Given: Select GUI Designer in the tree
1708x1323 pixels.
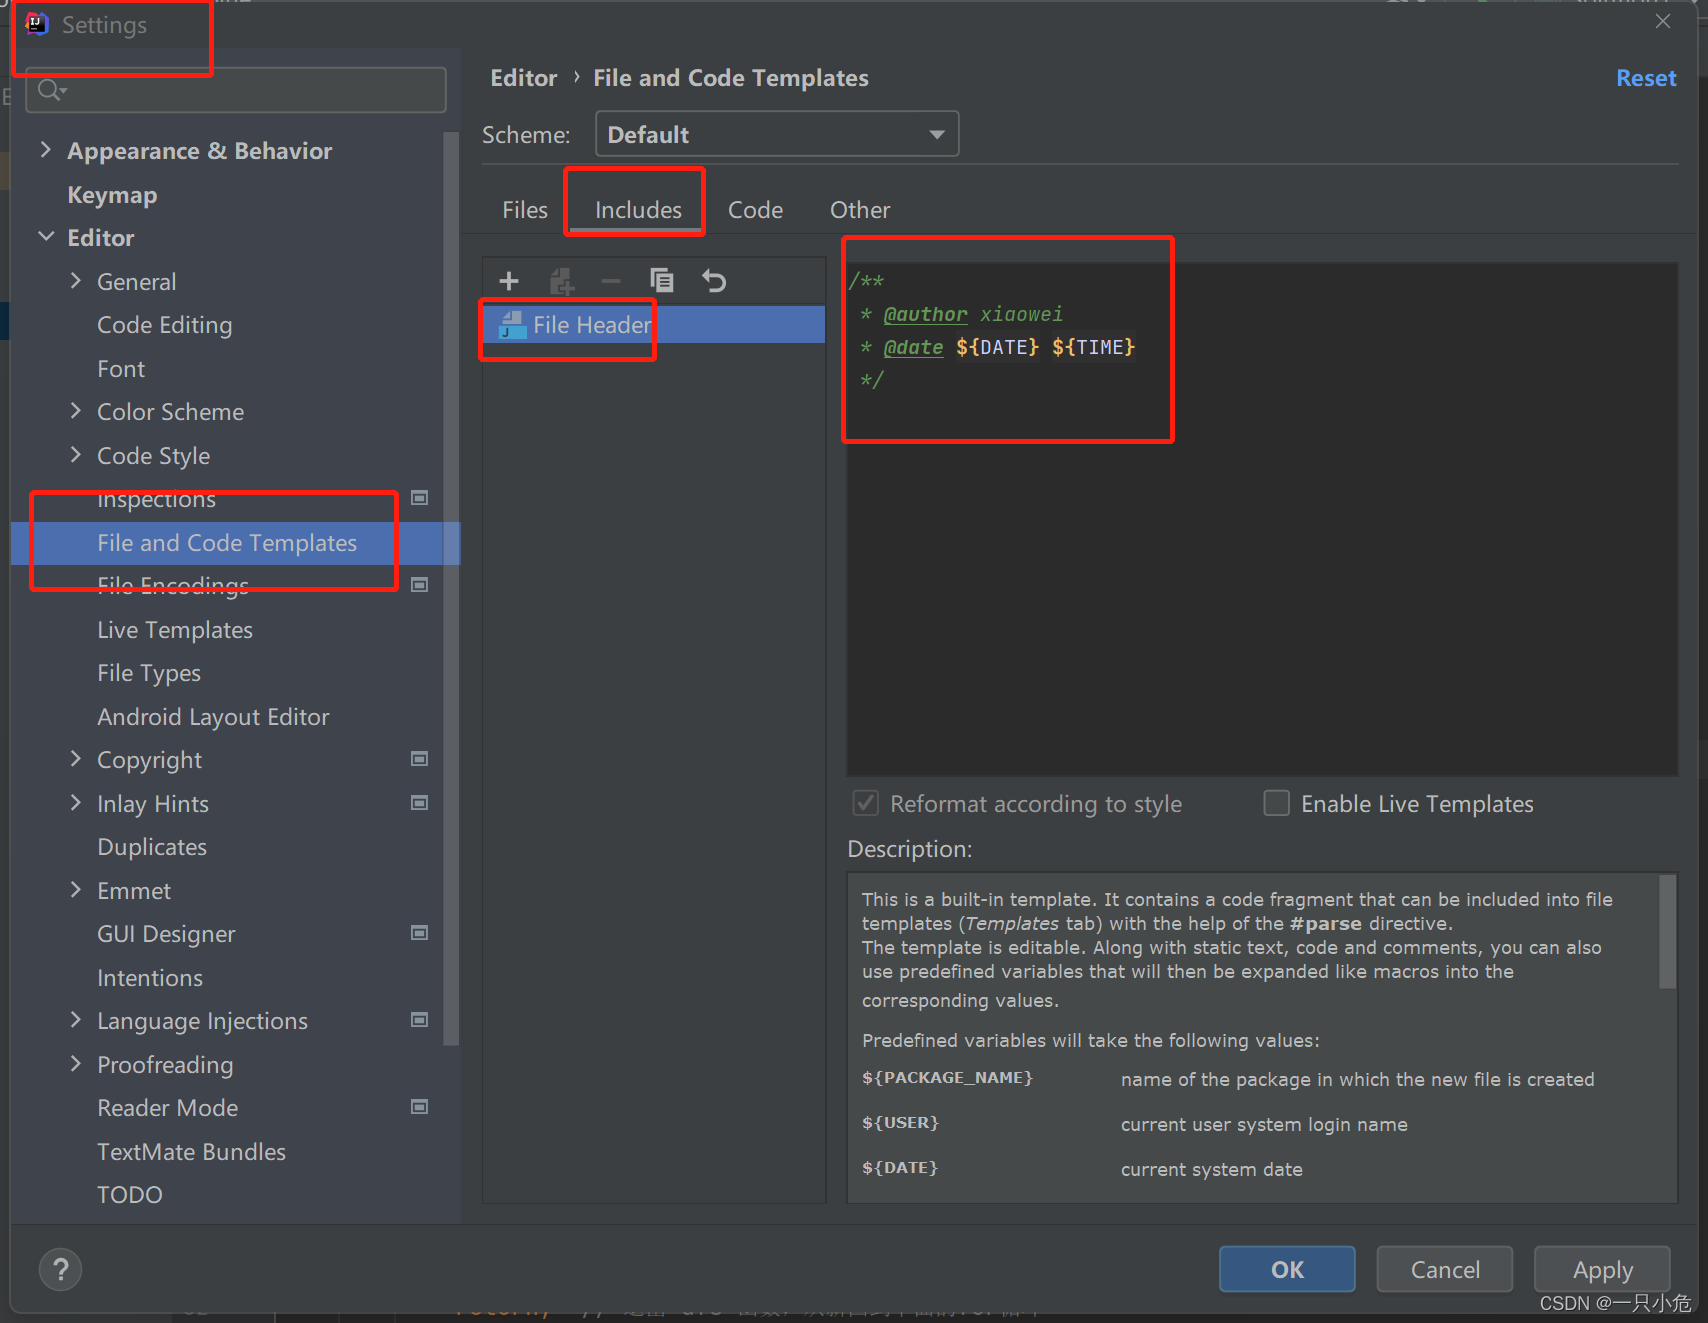Looking at the screenshot, I should tap(166, 933).
